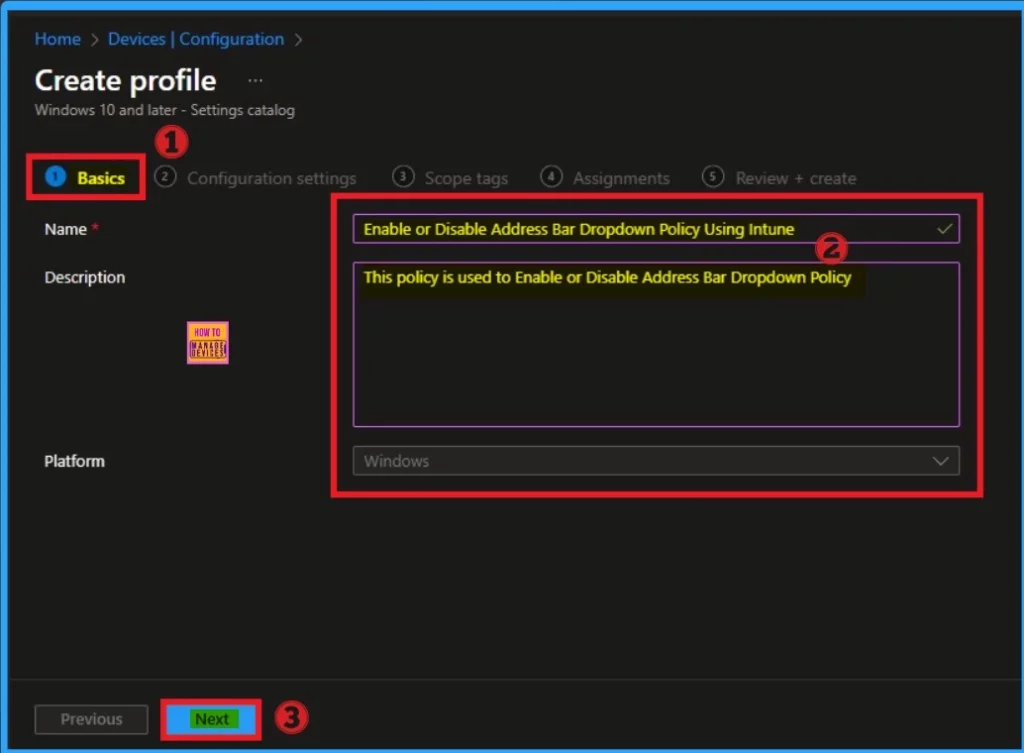Expand the Platform dropdown showing Windows
The width and height of the screenshot is (1024, 753).
click(656, 461)
